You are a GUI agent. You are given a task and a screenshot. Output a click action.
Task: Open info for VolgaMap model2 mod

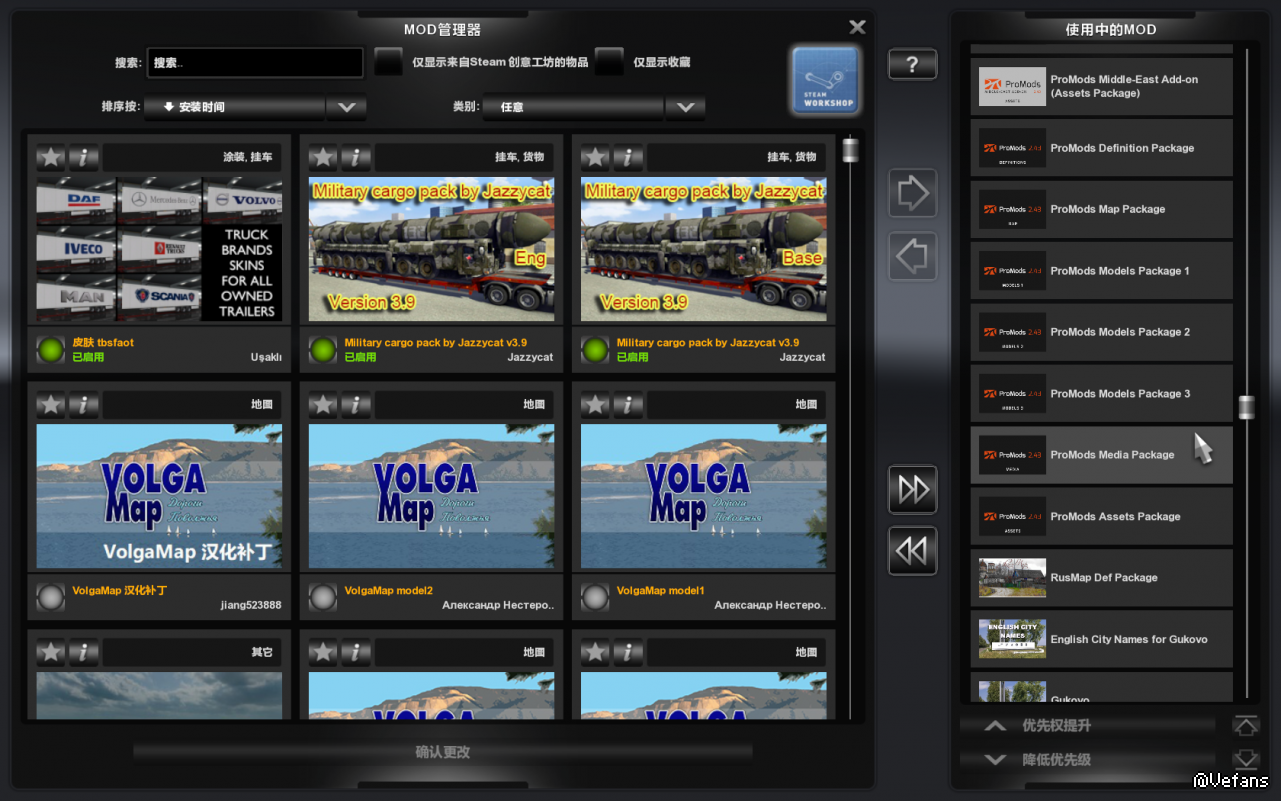355,405
